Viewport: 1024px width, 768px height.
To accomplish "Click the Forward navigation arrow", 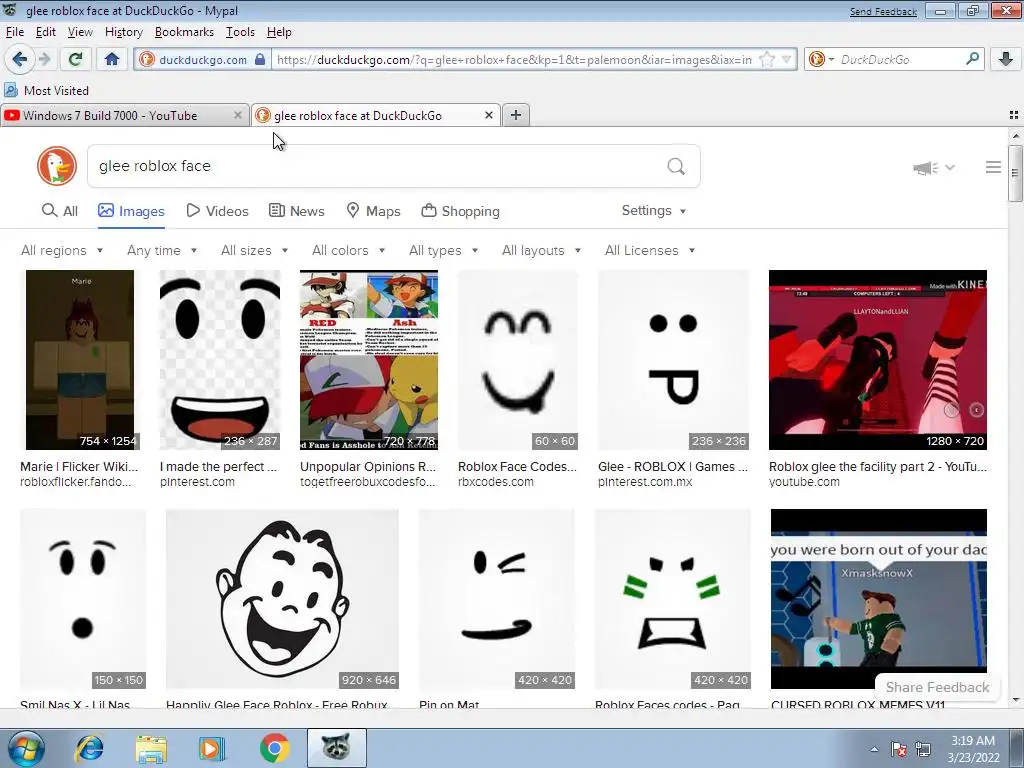I will (x=44, y=59).
